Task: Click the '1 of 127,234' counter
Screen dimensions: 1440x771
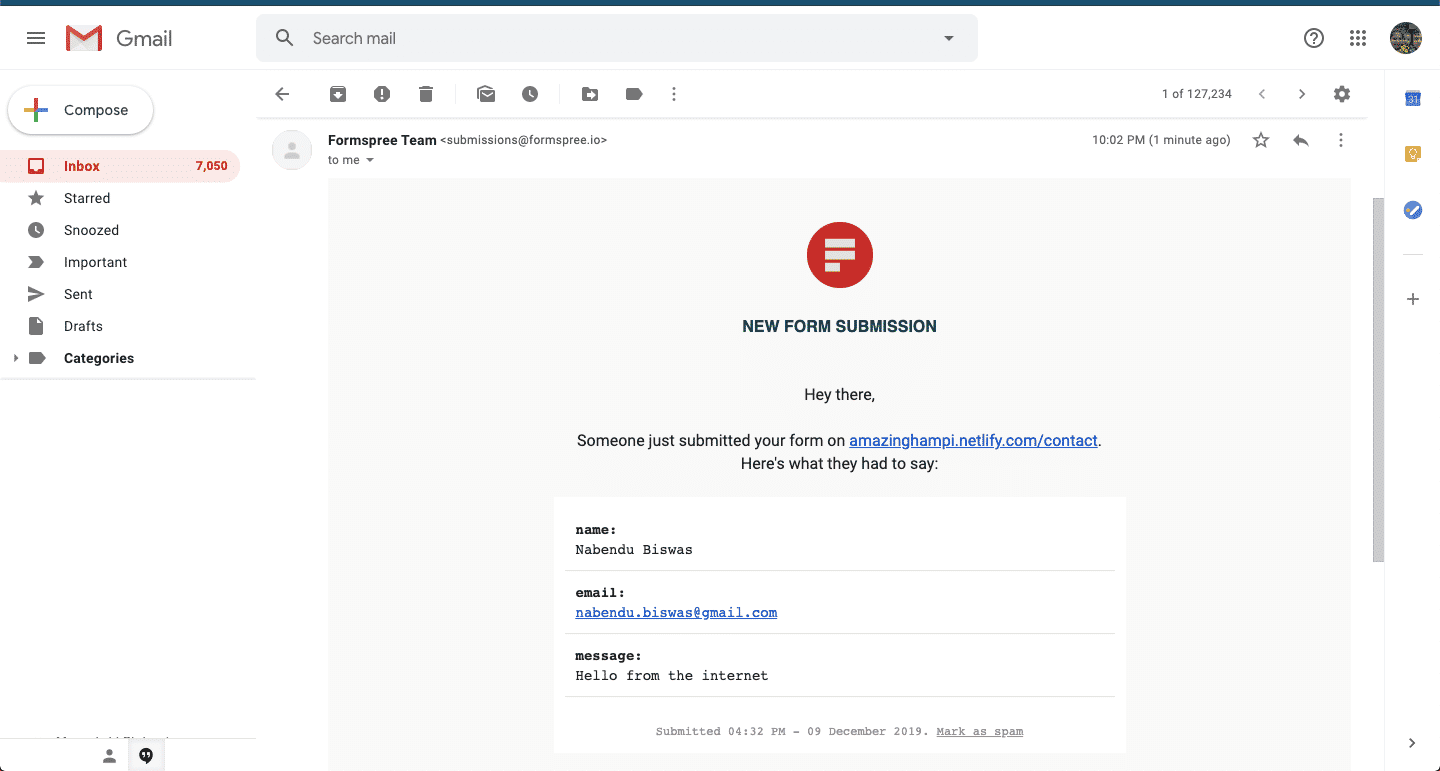Action: [x=1197, y=94]
